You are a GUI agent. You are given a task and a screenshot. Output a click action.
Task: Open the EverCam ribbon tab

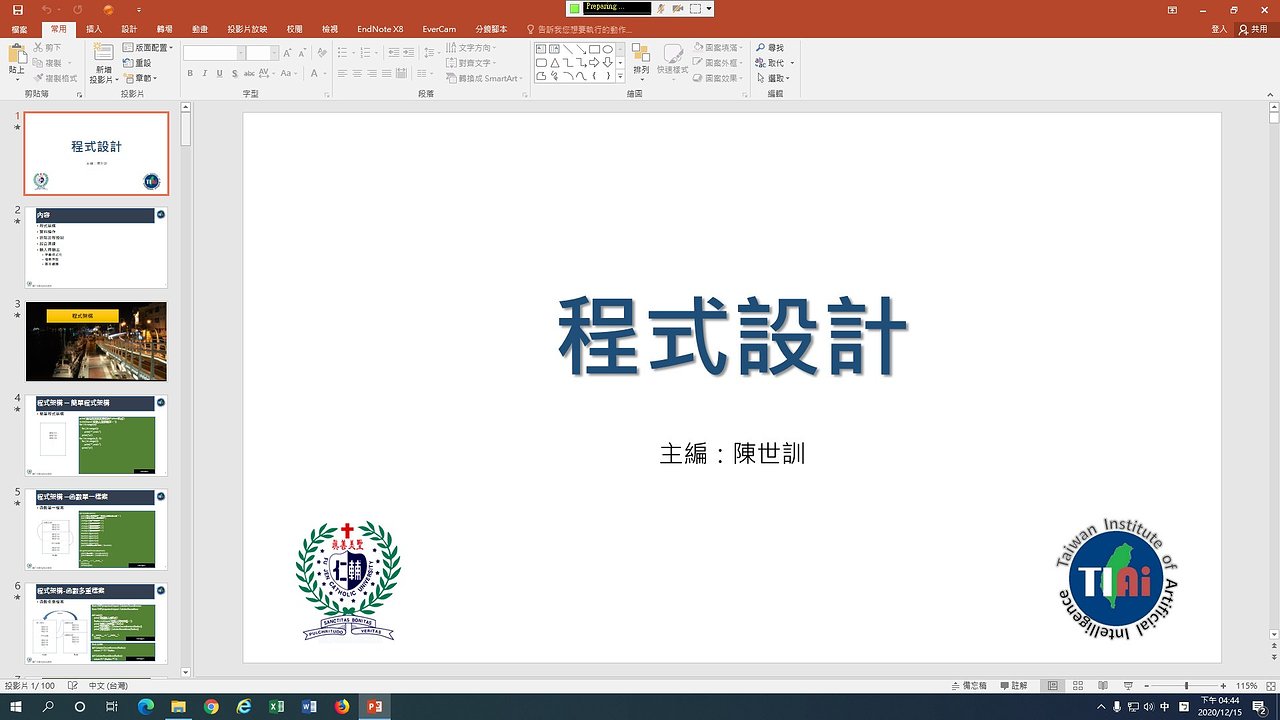point(439,29)
